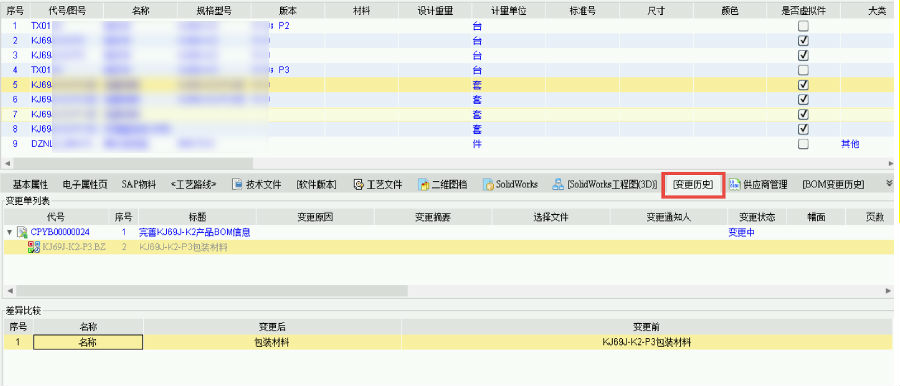Click the BOM table scroll-left arrow

7,164
